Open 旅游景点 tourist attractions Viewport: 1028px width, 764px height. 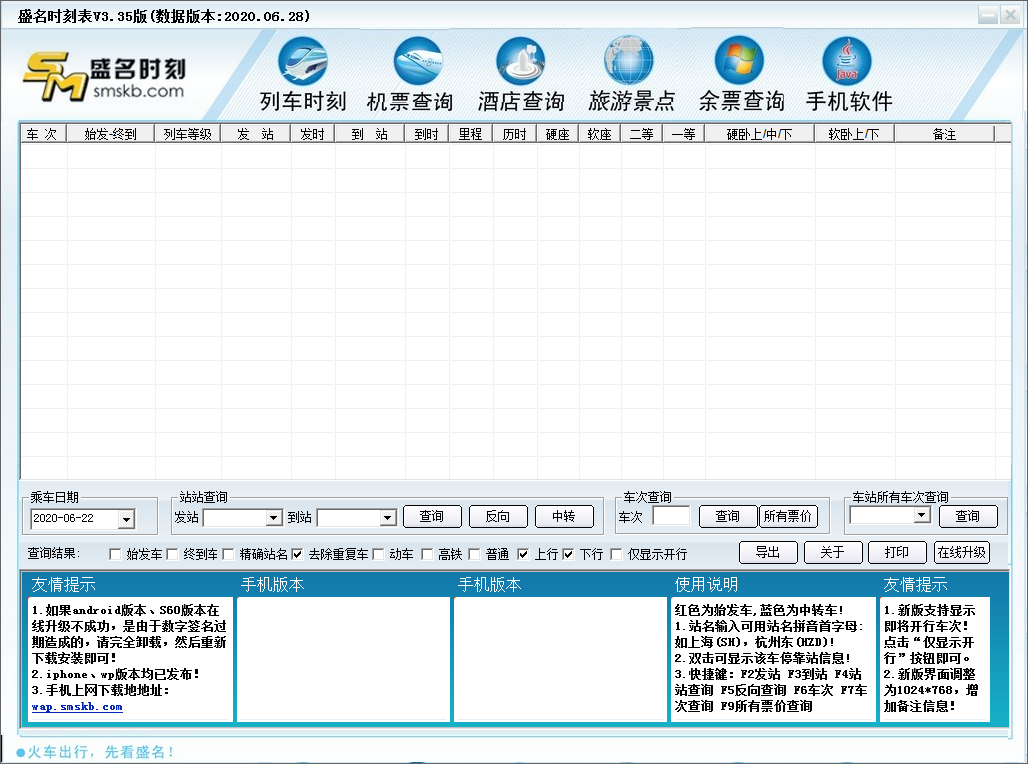click(x=628, y=70)
